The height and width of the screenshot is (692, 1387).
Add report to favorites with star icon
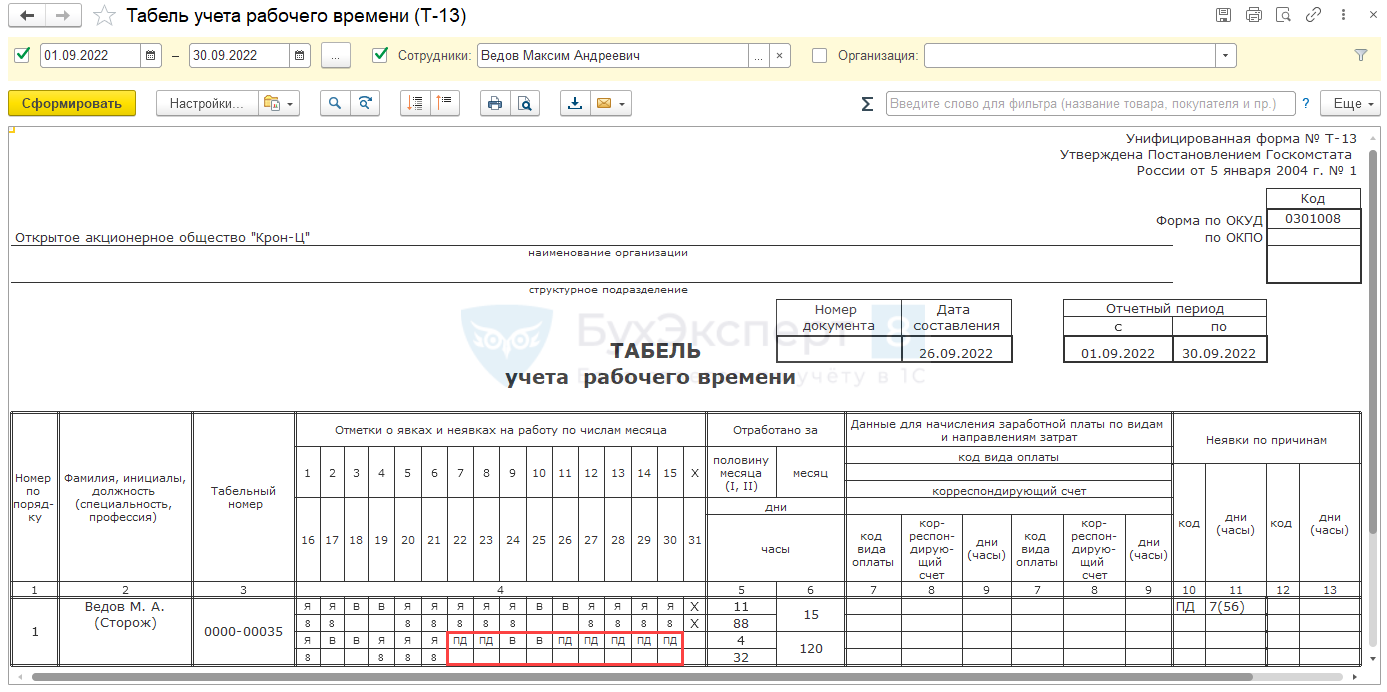(103, 16)
